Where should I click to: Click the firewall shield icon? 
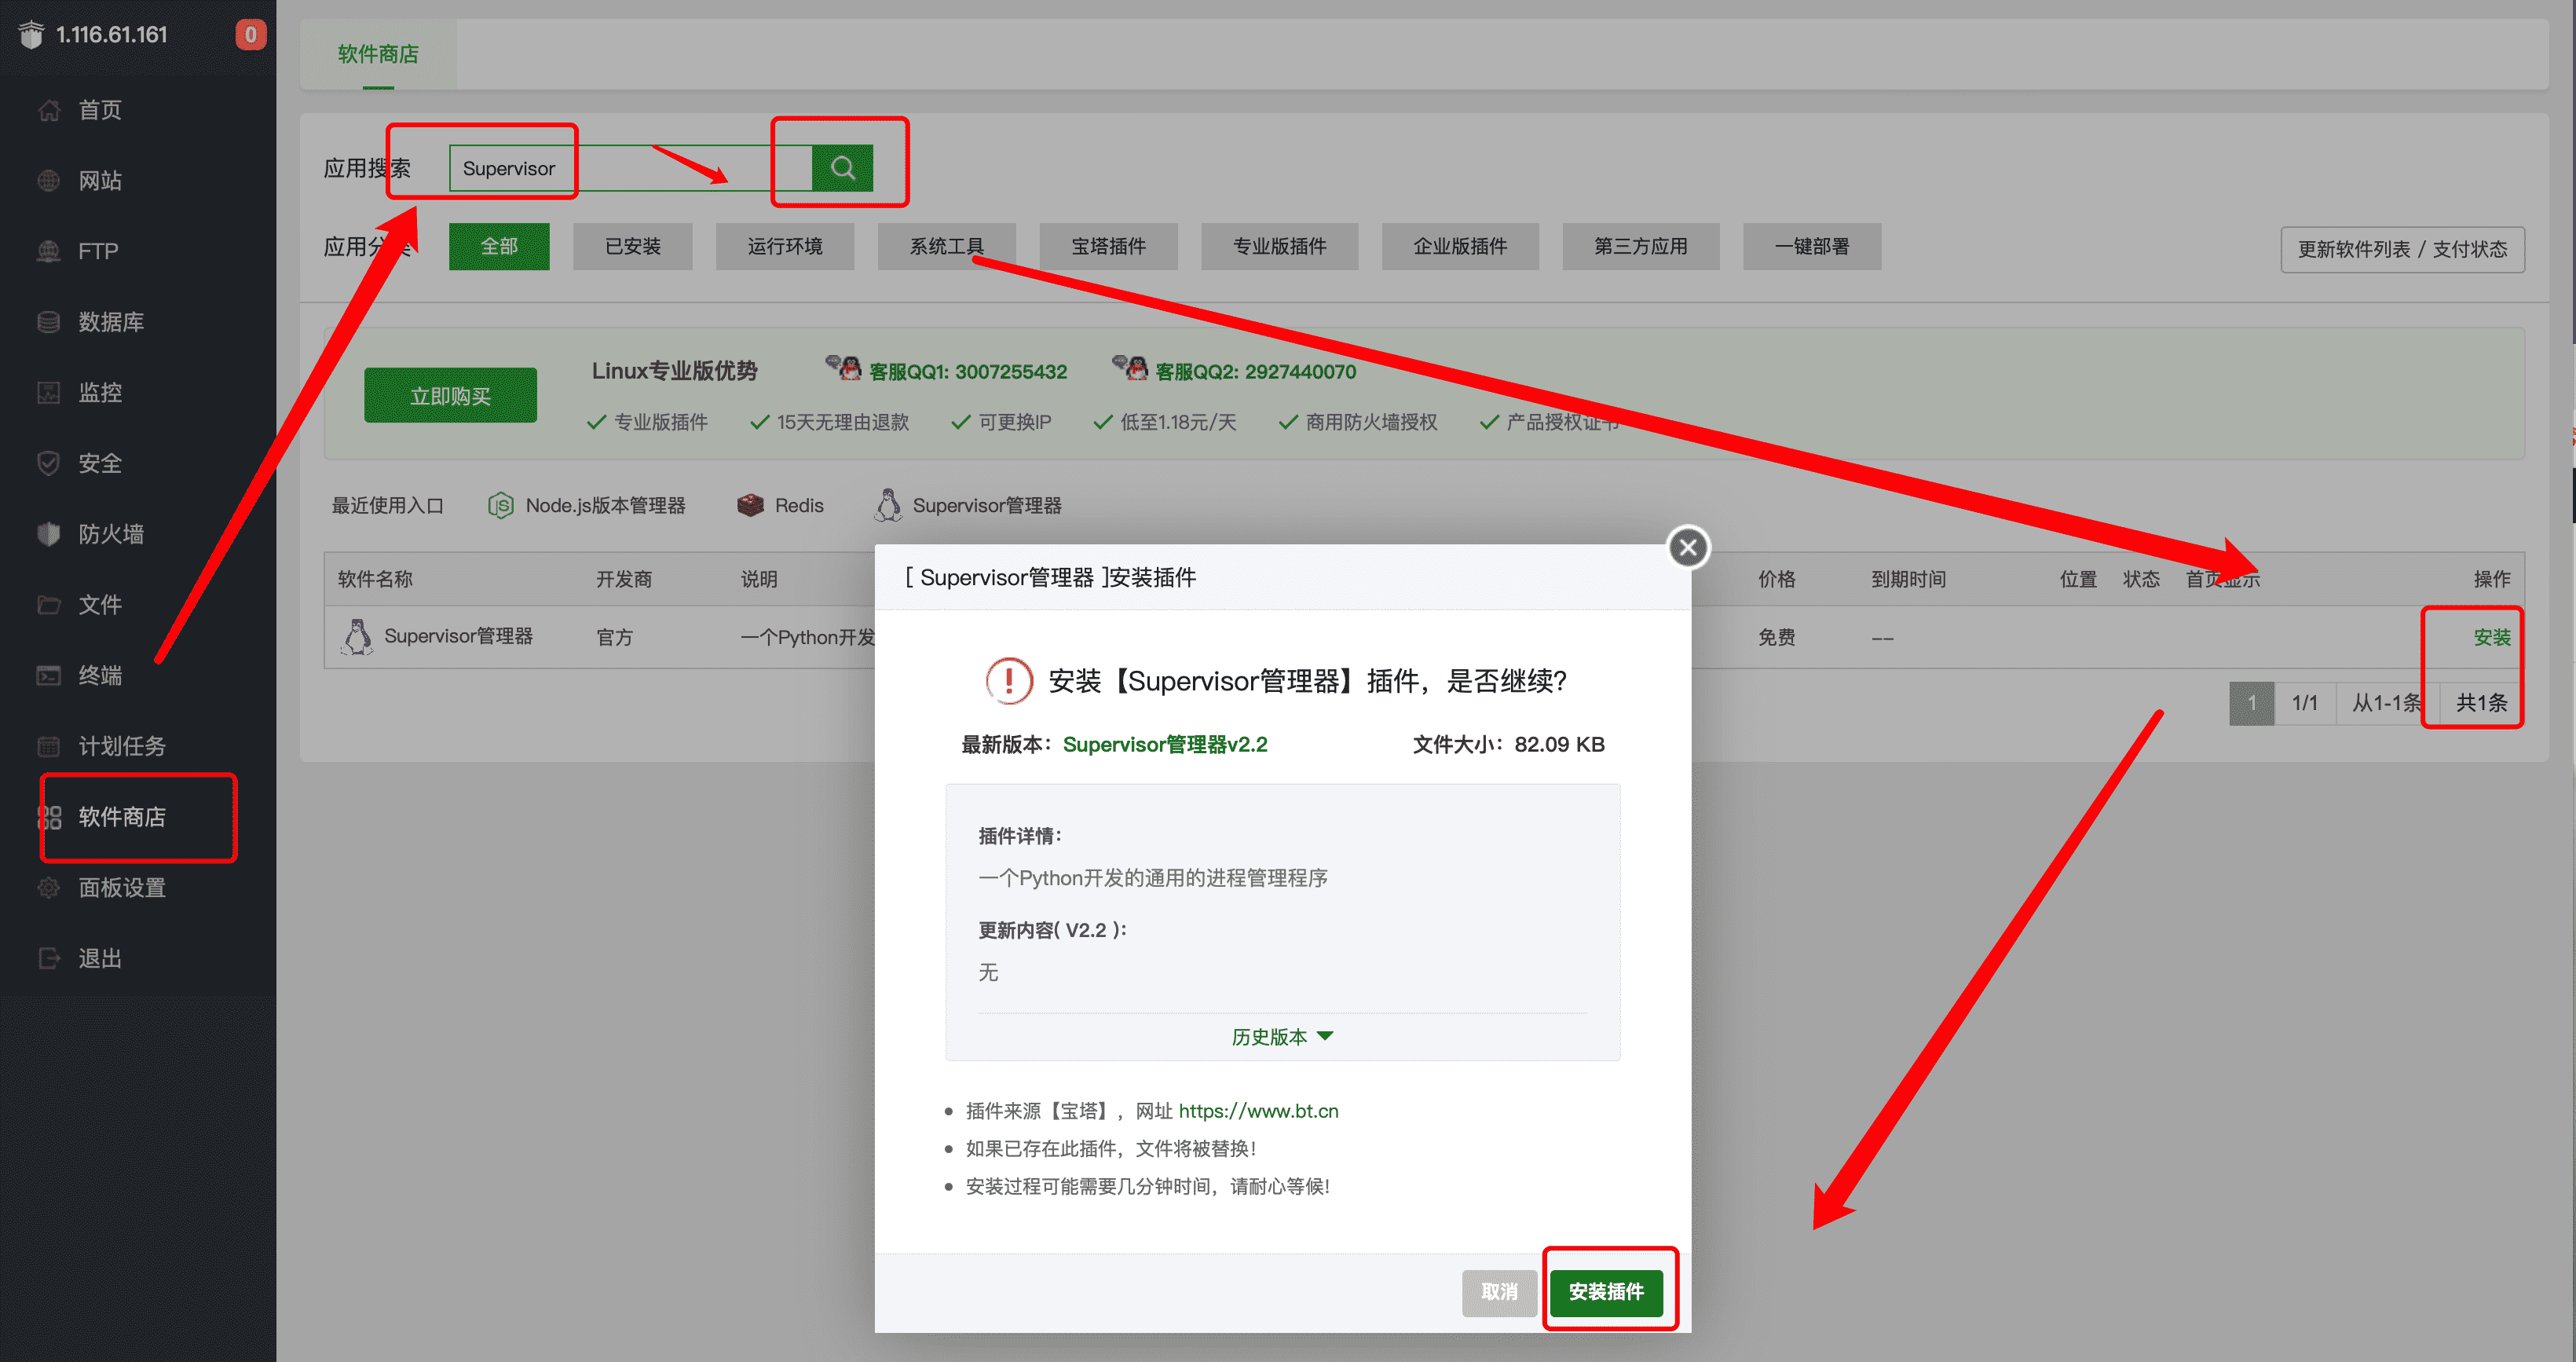pos(48,534)
